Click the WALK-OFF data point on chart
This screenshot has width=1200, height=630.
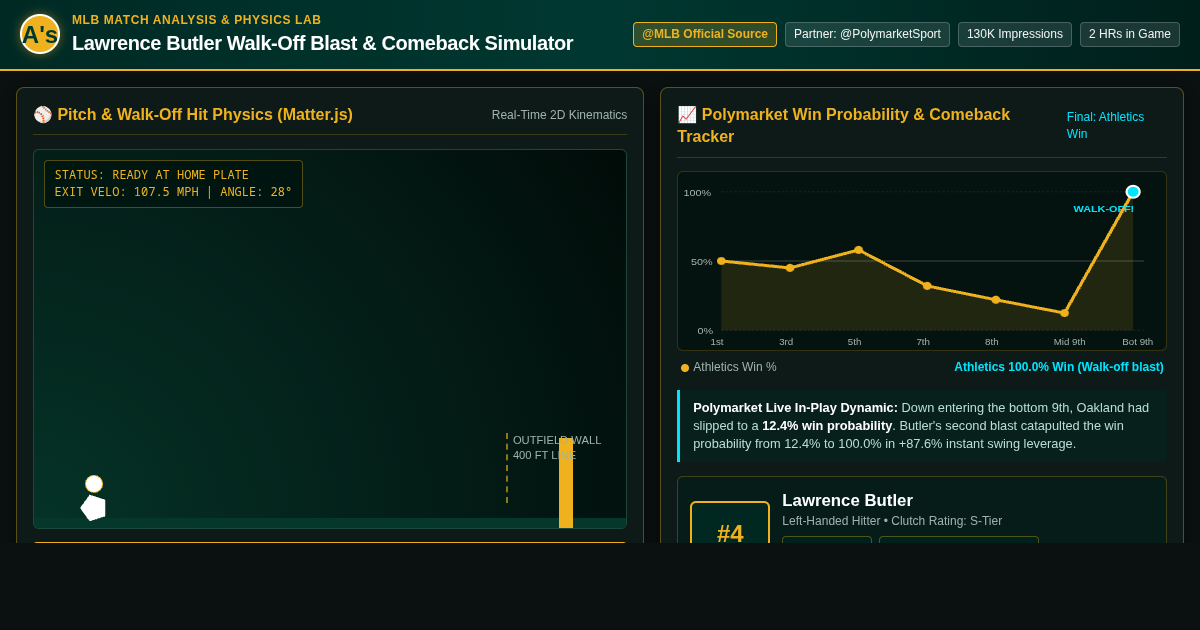pyautogui.click(x=1133, y=192)
